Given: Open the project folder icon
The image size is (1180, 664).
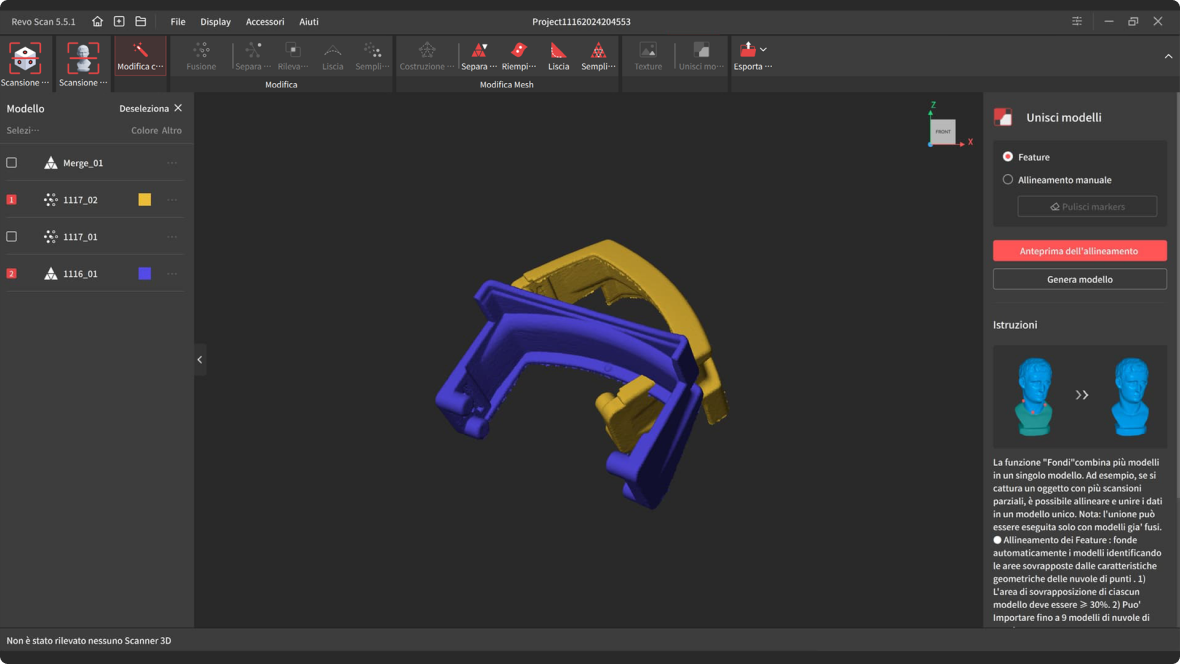Looking at the screenshot, I should (x=141, y=21).
